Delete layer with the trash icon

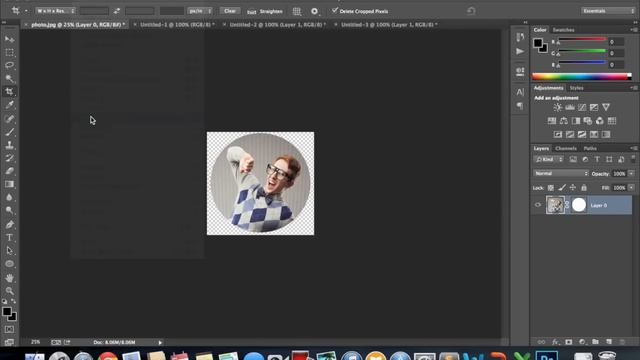tap(622, 342)
